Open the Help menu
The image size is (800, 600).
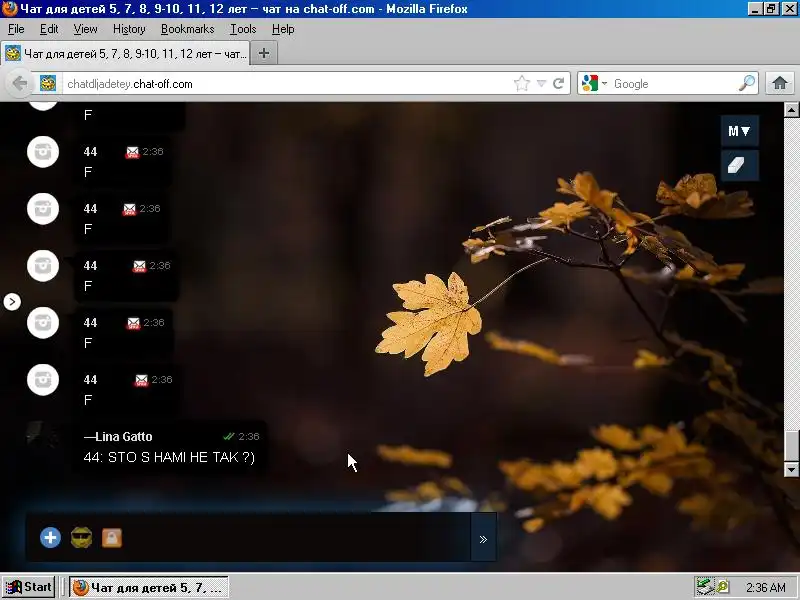[283, 29]
